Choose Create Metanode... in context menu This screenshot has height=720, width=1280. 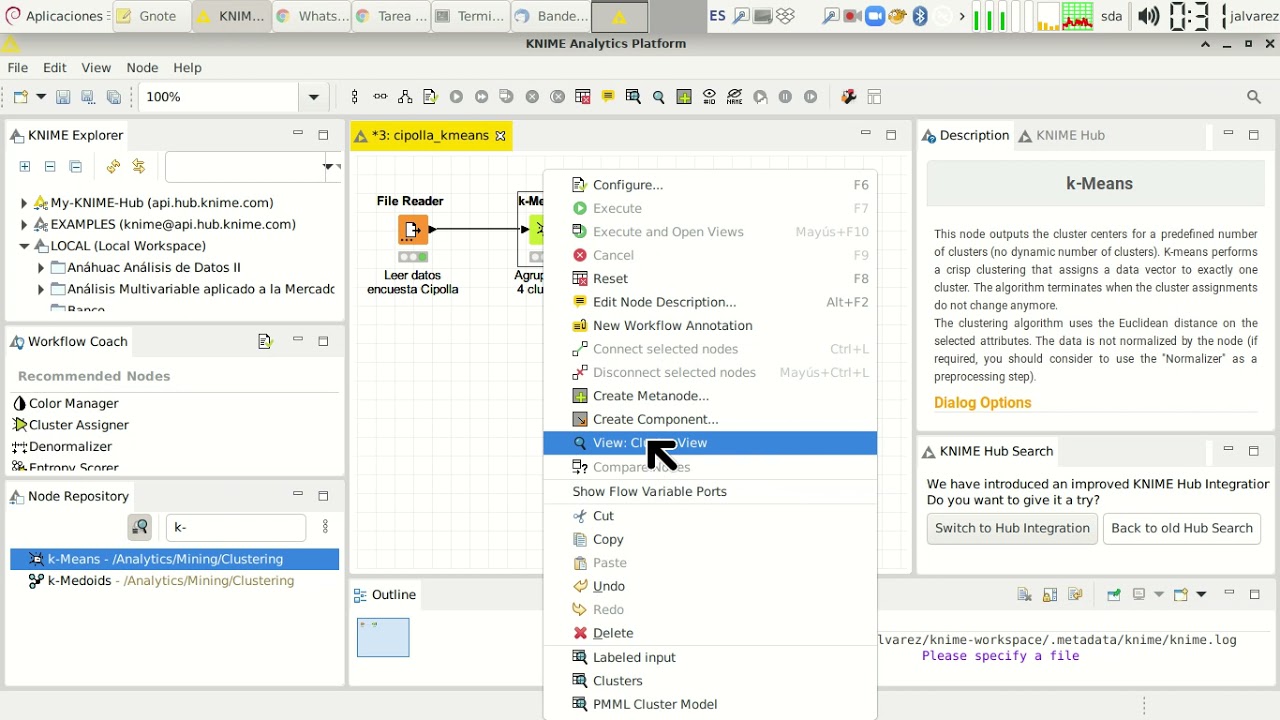[710, 396]
